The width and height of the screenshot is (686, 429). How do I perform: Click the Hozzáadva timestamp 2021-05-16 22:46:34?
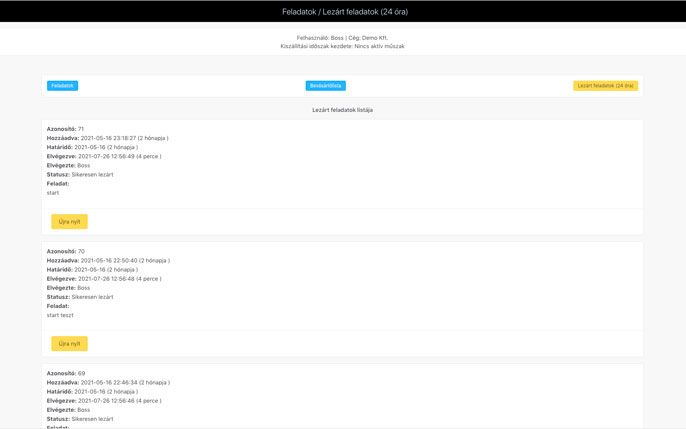[x=108, y=382]
